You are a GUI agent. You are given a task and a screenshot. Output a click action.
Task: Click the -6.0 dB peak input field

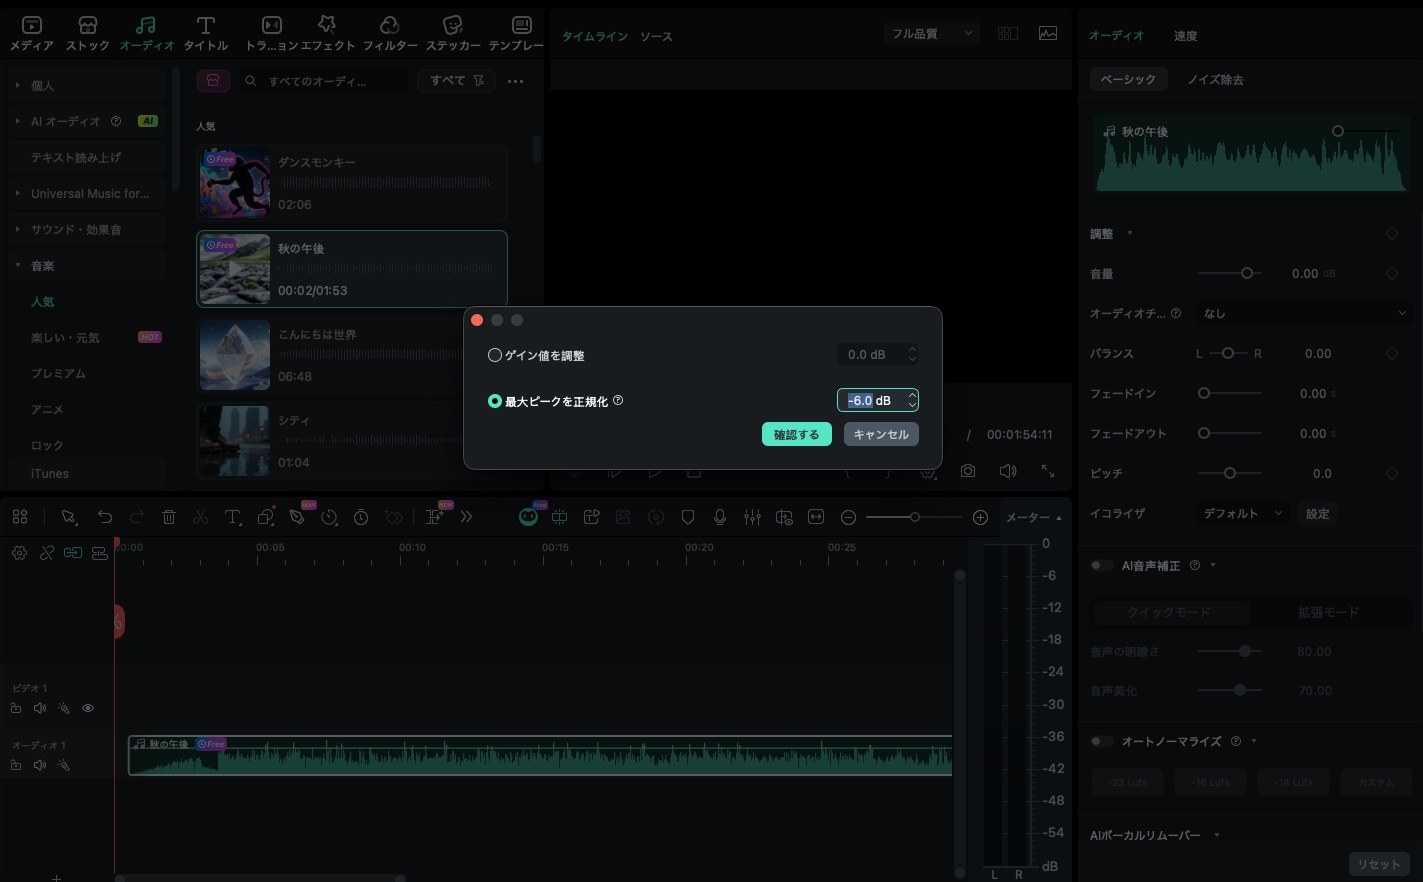(877, 400)
